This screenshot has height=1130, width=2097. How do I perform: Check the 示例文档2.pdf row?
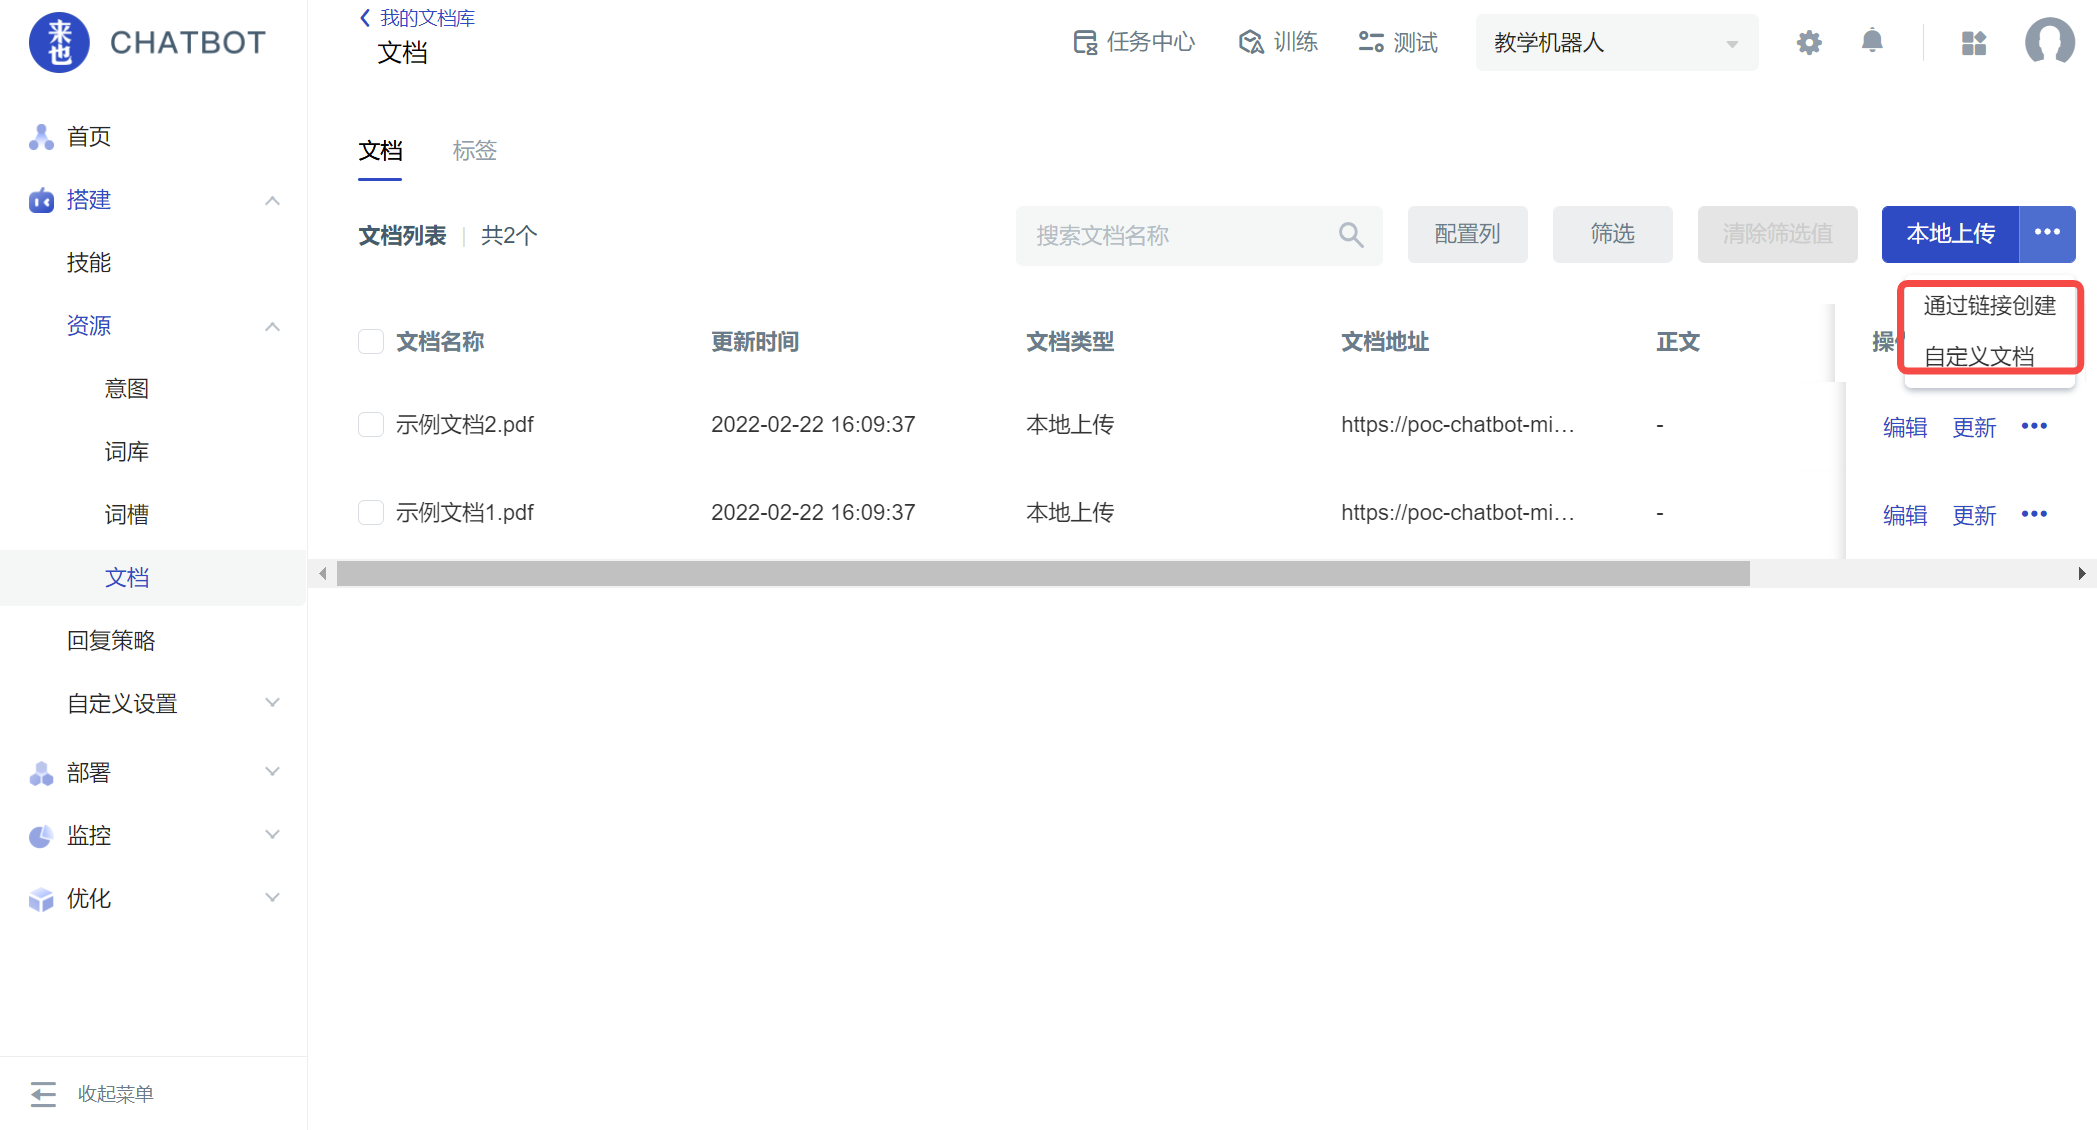(371, 425)
